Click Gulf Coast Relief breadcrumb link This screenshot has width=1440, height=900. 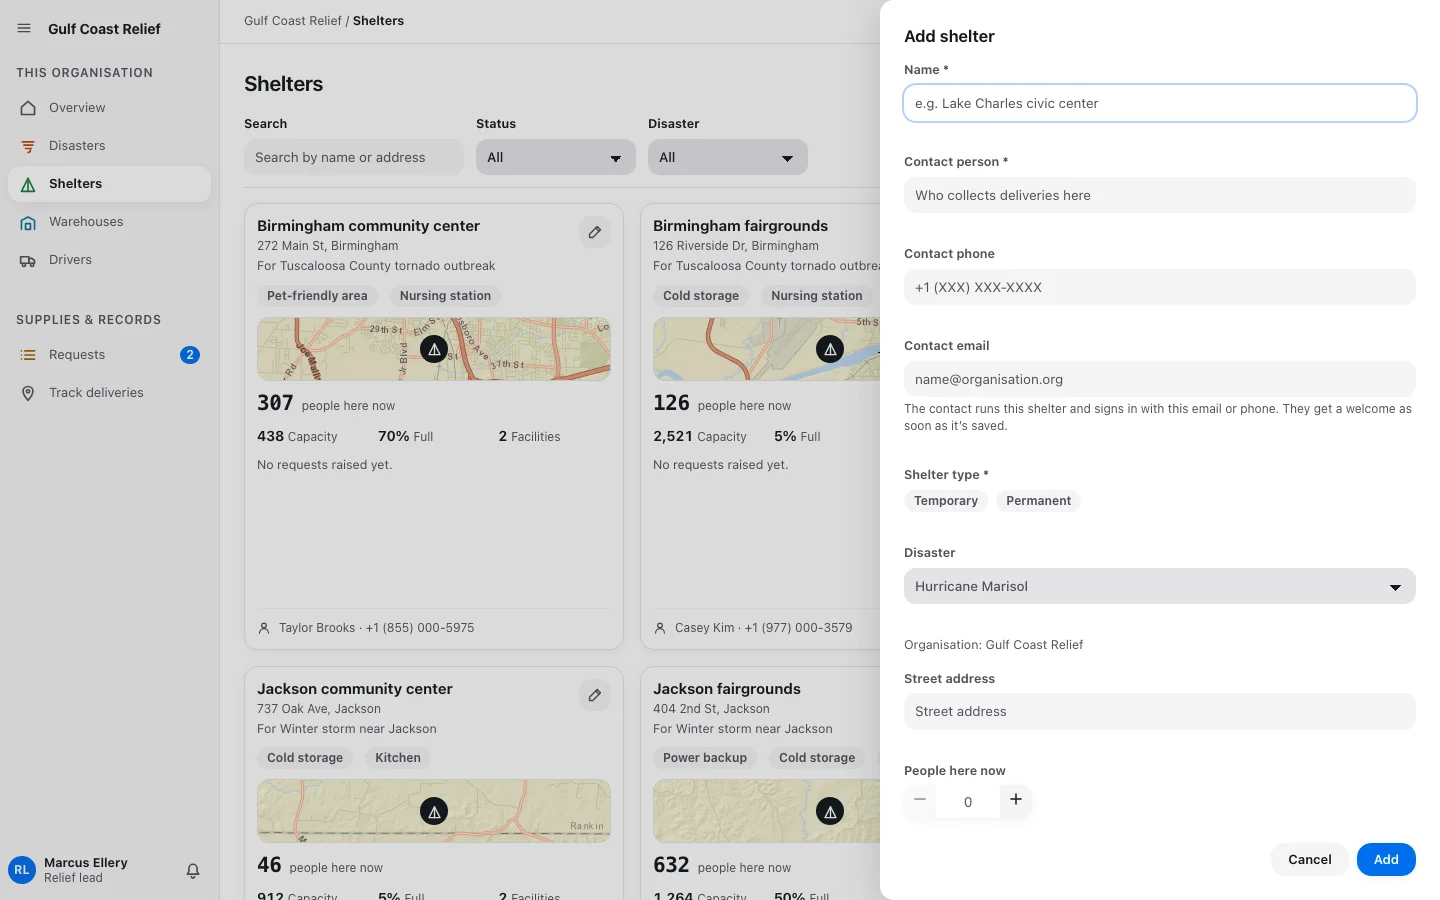click(293, 21)
